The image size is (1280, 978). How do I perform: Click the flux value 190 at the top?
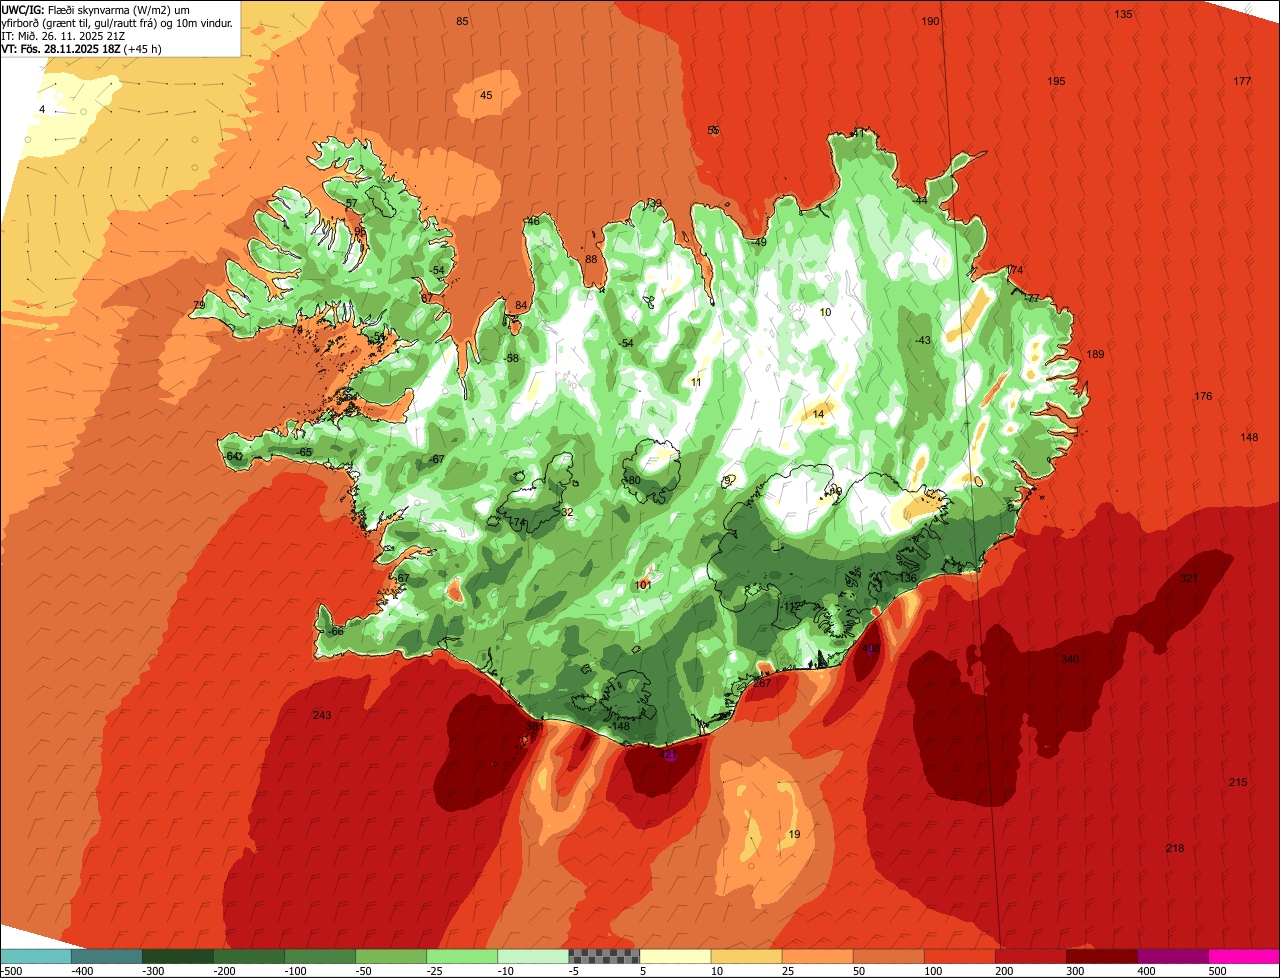pos(930,21)
